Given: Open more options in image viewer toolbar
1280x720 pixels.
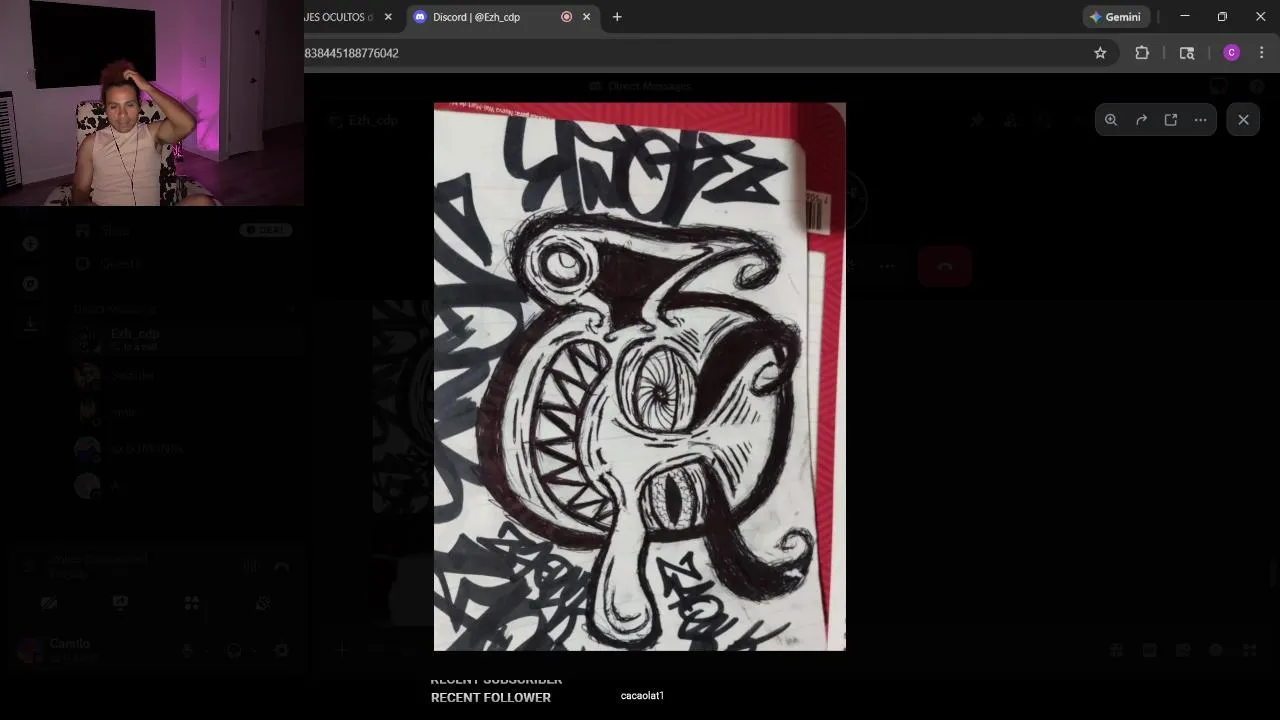Looking at the screenshot, I should [1201, 120].
